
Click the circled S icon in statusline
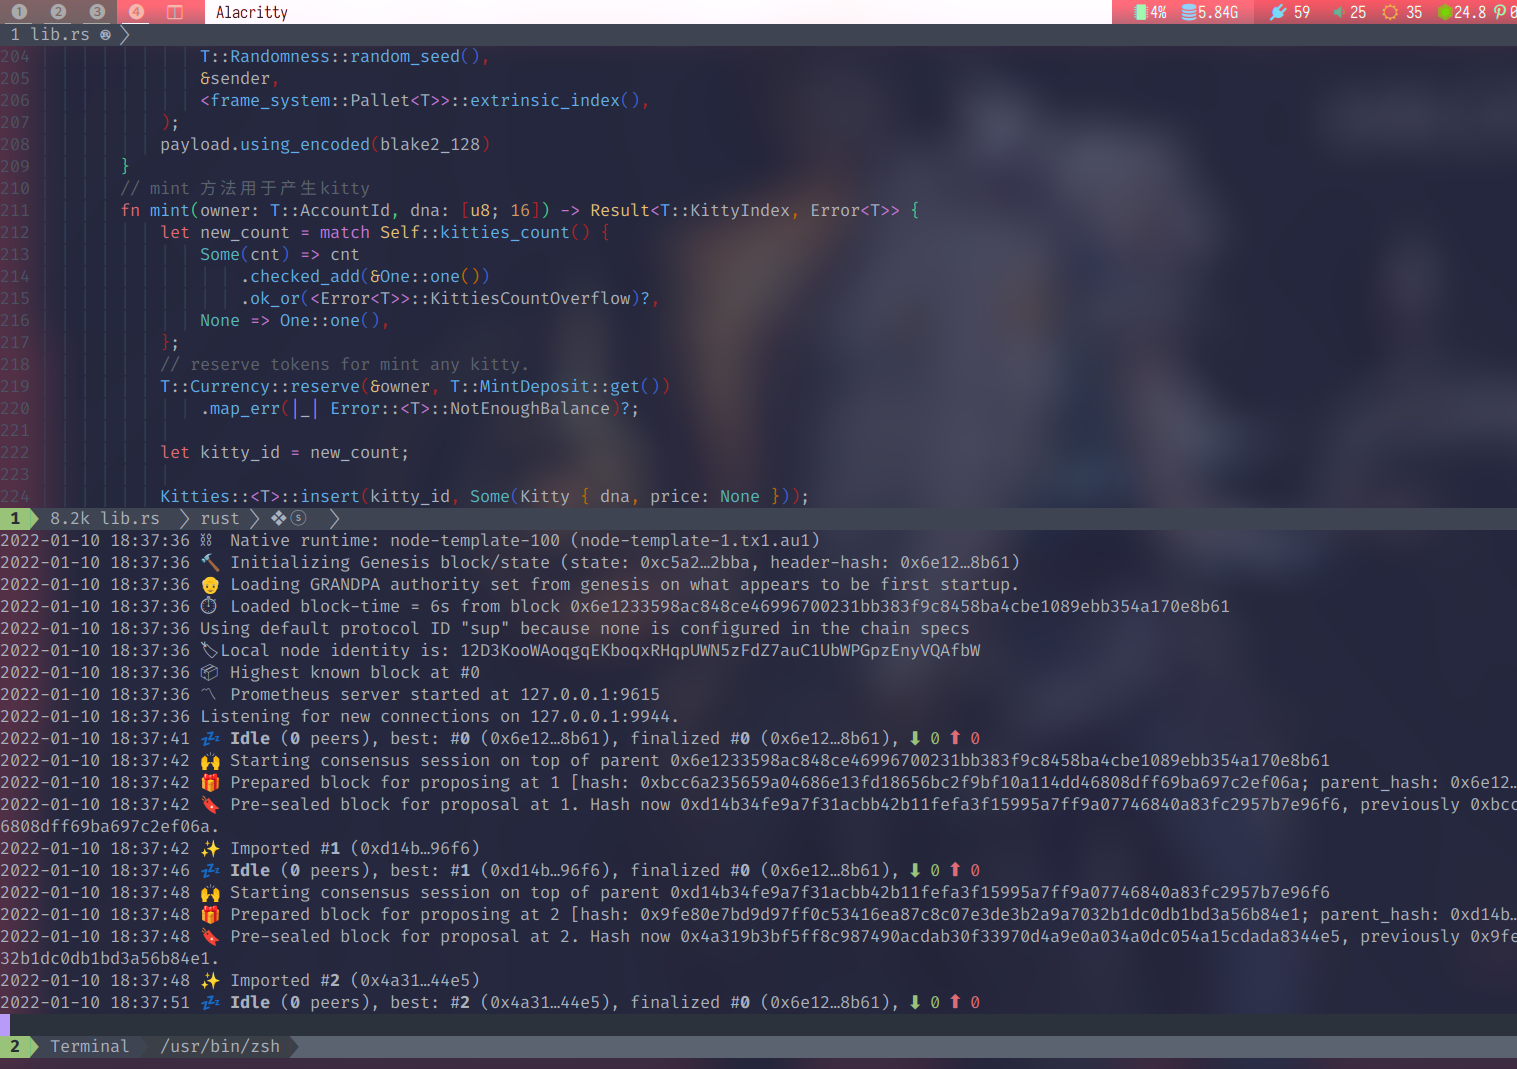click(x=298, y=518)
